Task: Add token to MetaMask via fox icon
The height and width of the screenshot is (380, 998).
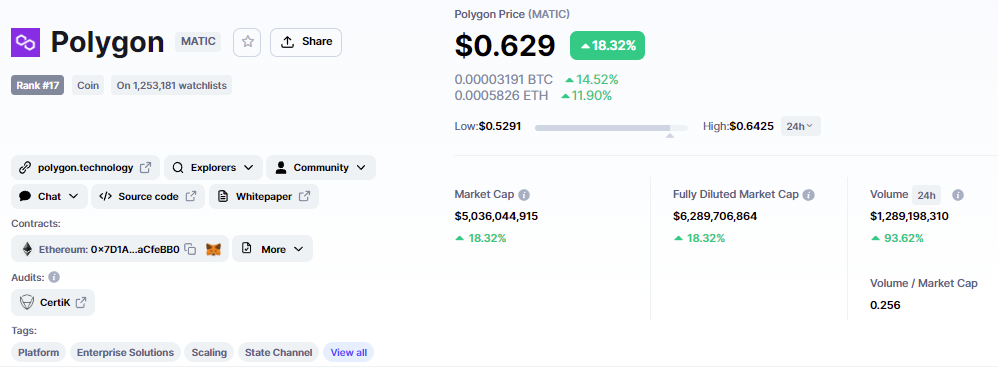Action: (214, 250)
